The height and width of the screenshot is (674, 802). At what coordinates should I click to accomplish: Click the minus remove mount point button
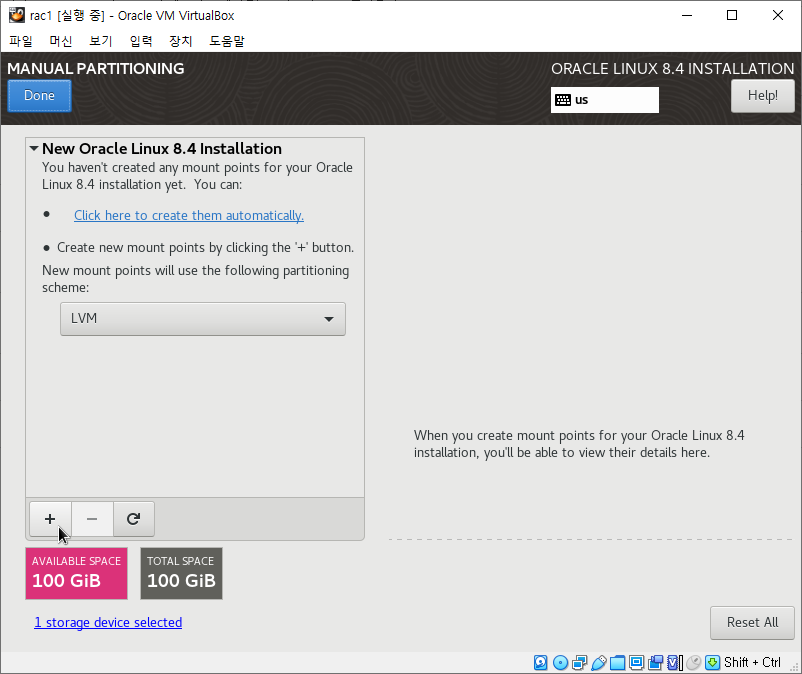(x=92, y=519)
